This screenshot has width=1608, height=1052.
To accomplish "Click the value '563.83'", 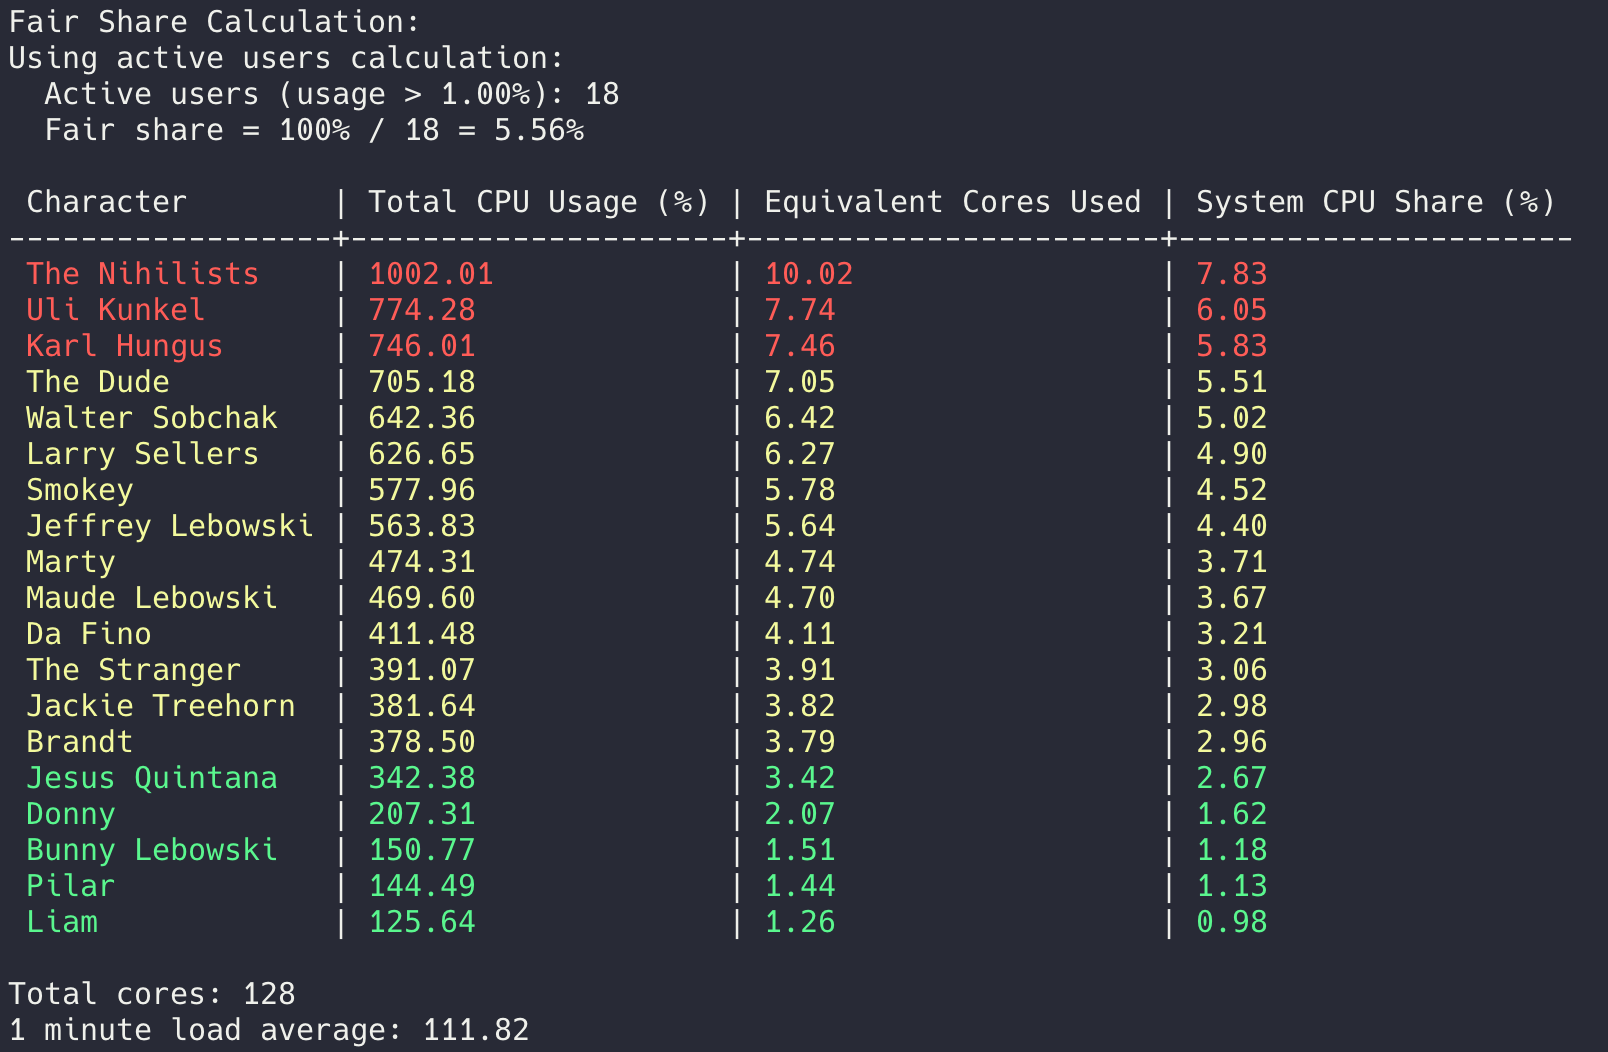I will [x=422, y=526].
